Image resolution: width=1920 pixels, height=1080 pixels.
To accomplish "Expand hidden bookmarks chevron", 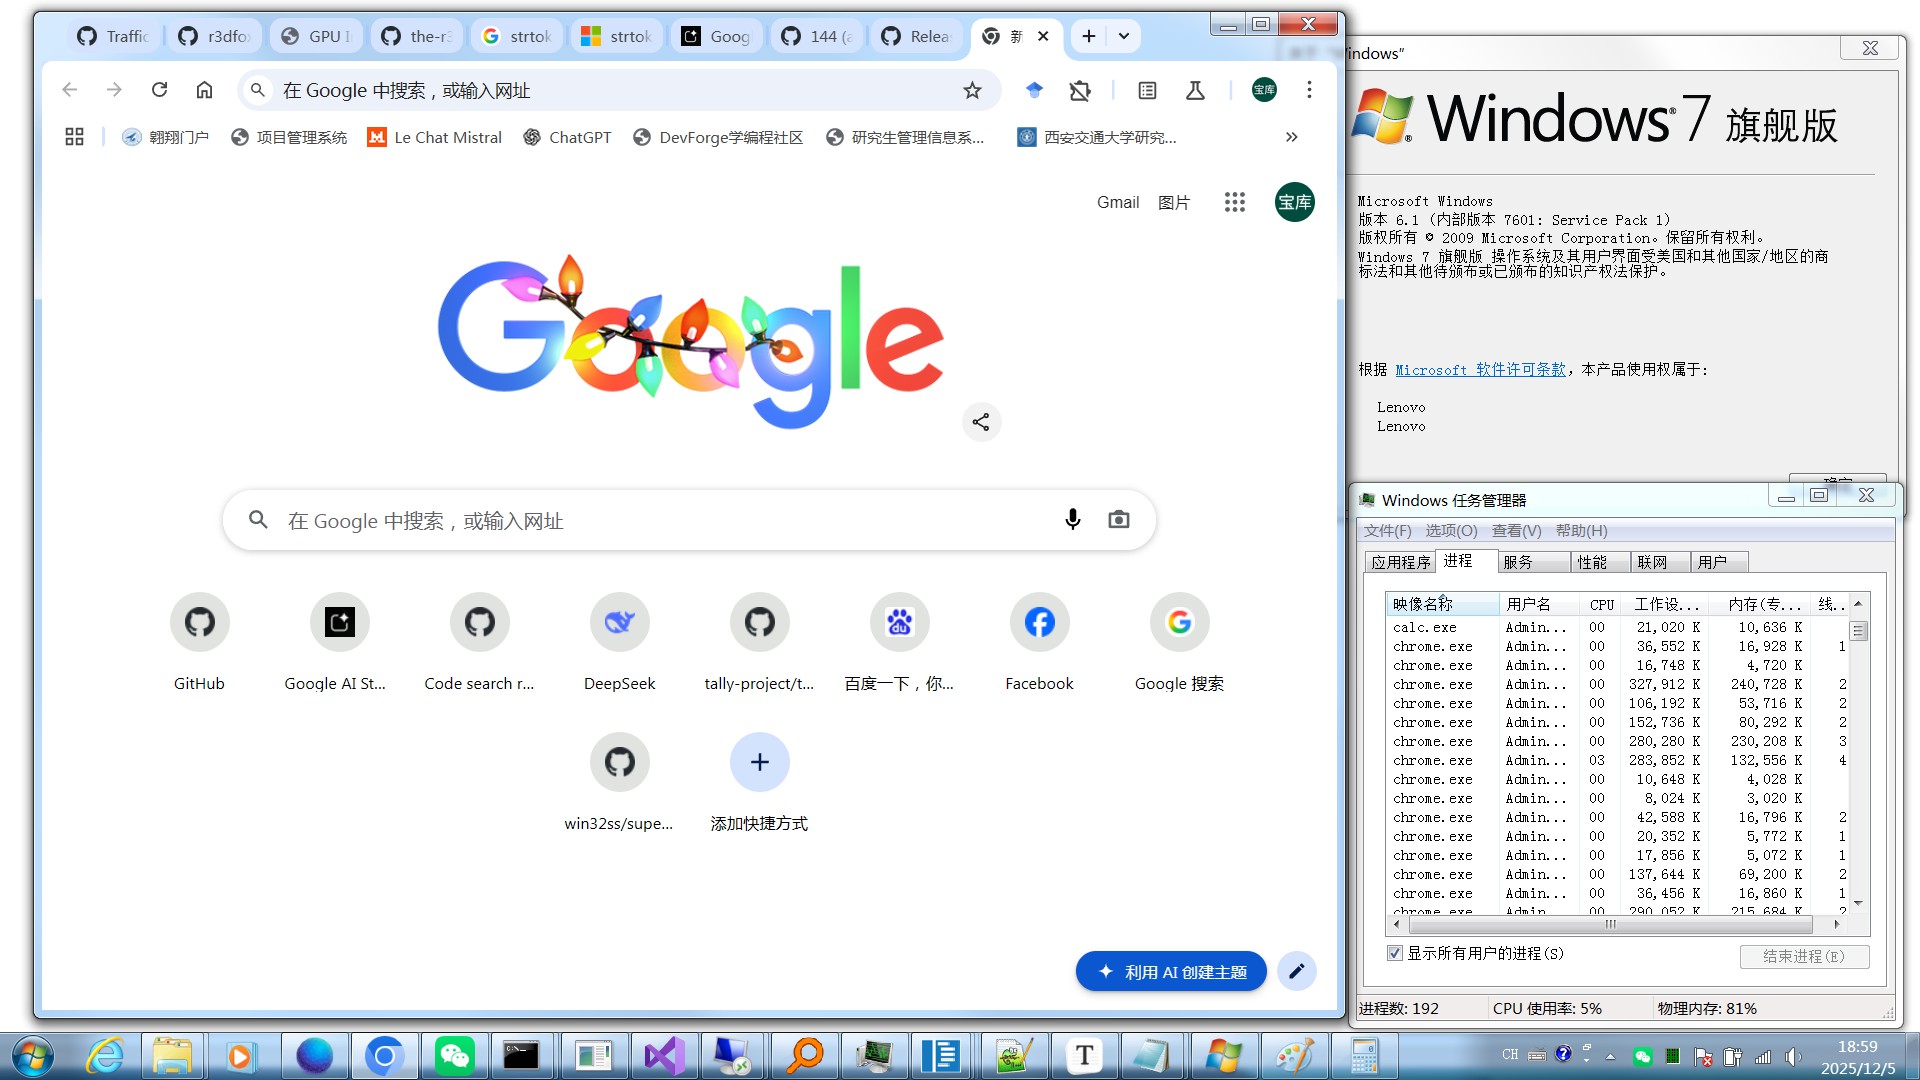I will [1291, 137].
